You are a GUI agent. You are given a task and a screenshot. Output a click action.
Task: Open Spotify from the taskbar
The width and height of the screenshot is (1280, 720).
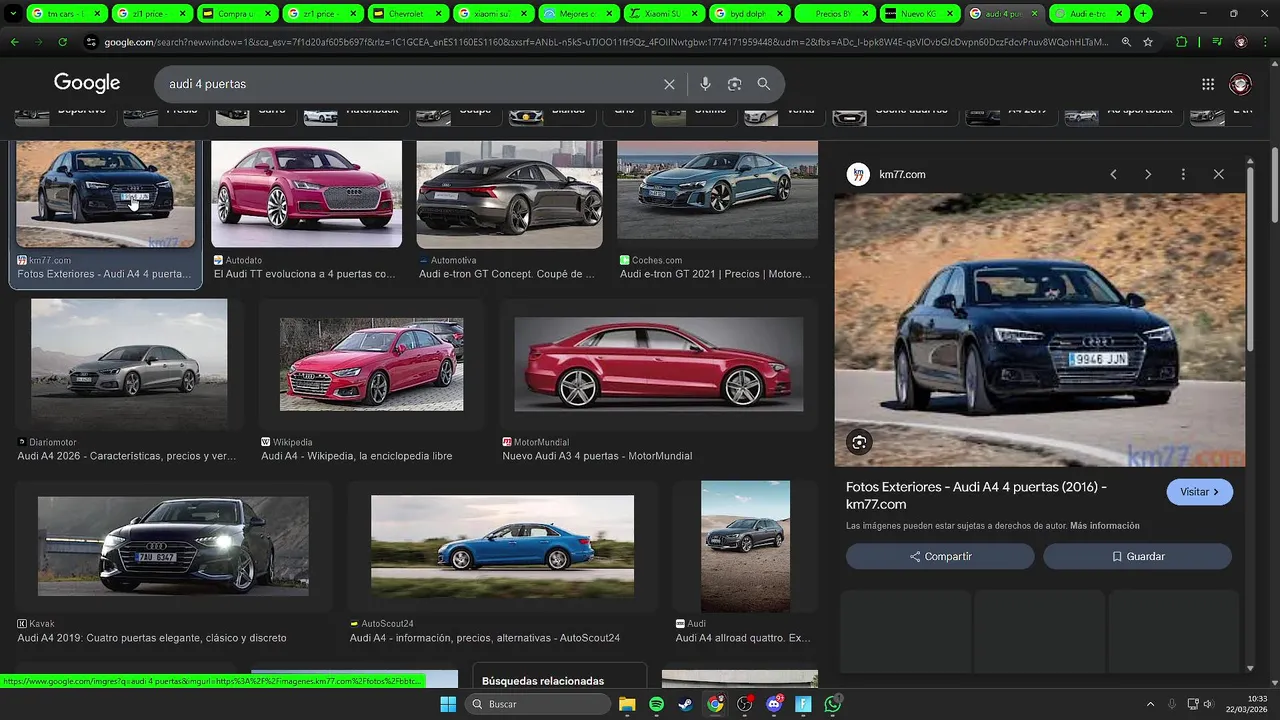click(656, 704)
